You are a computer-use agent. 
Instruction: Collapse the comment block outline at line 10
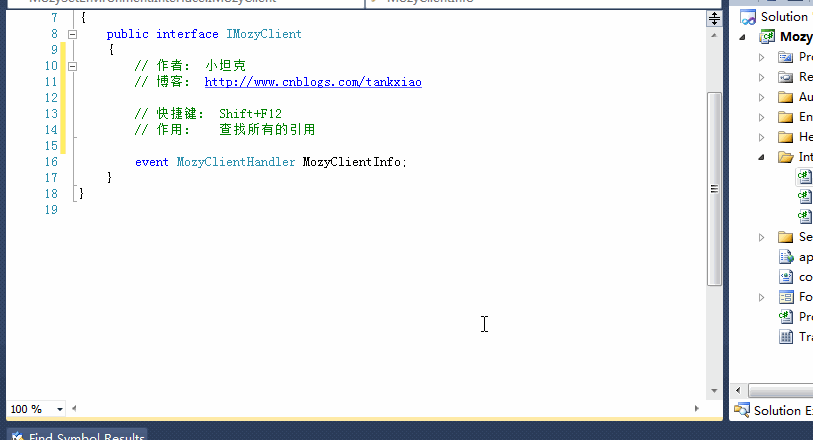[73, 66]
